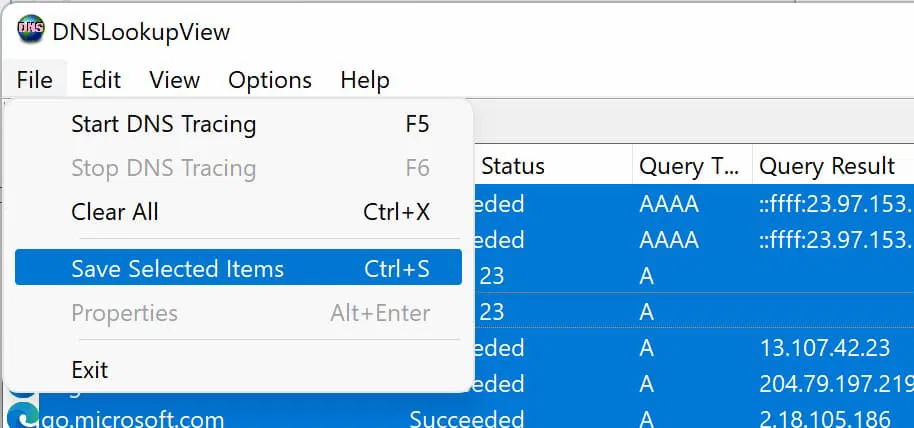Close the open File menu
The image size is (914, 428).
[x=34, y=80]
